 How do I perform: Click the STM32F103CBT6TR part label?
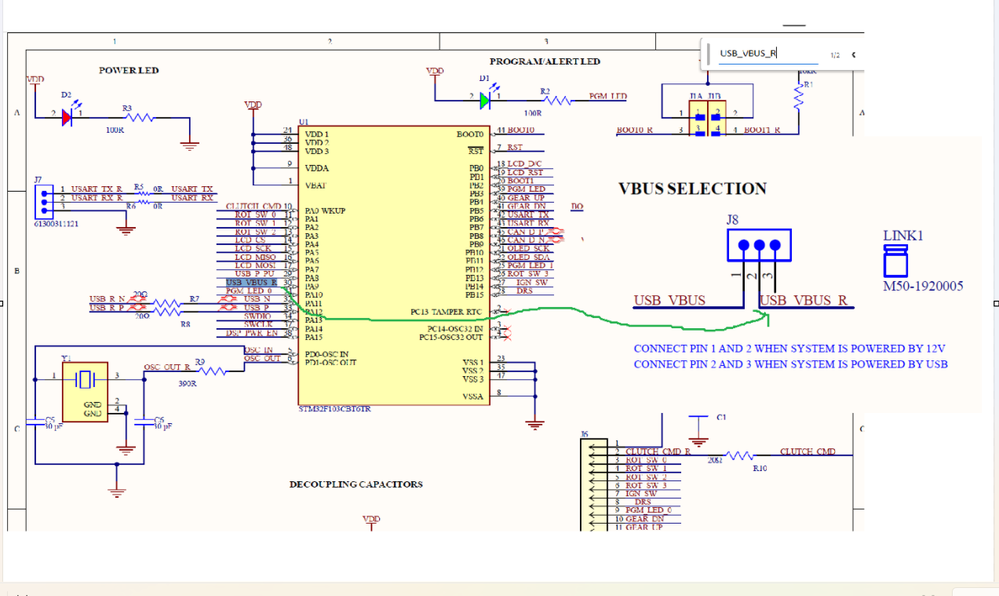pos(334,409)
